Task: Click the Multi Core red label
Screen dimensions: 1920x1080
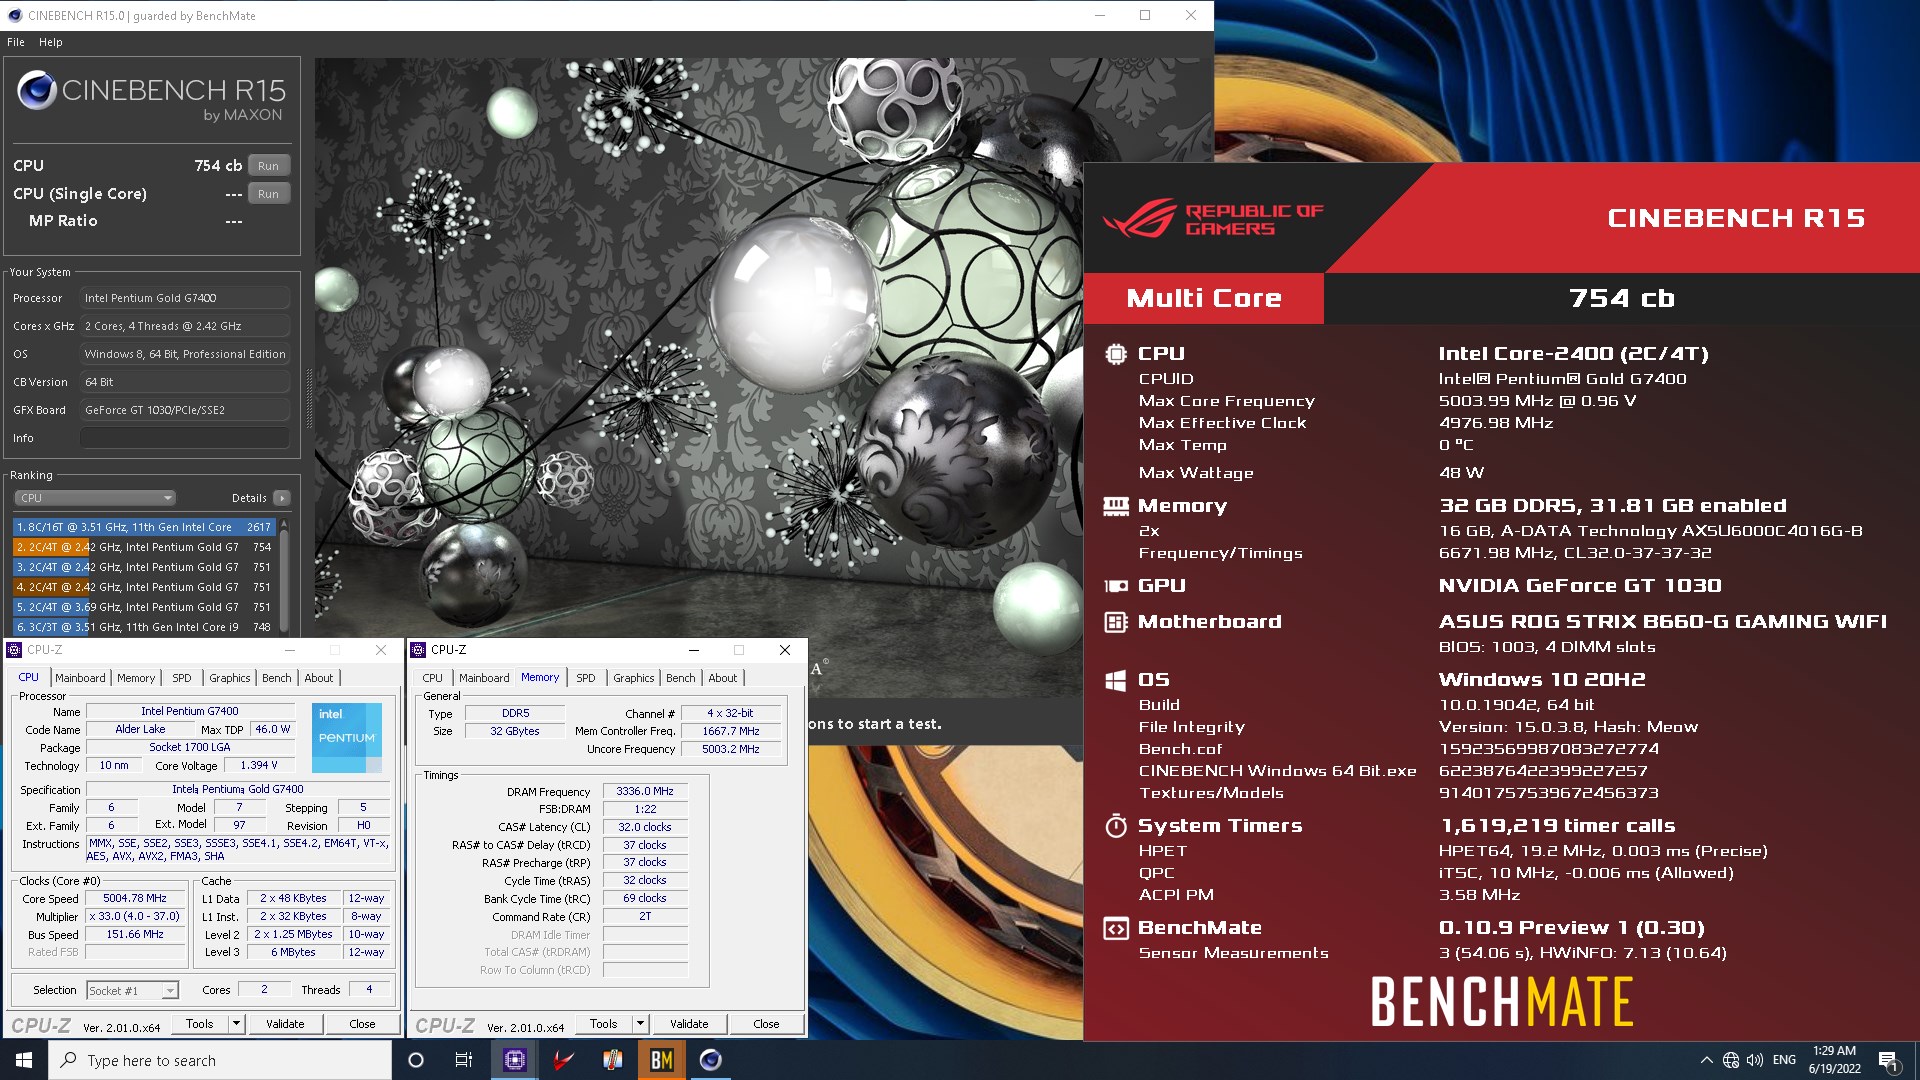Action: coord(1204,298)
